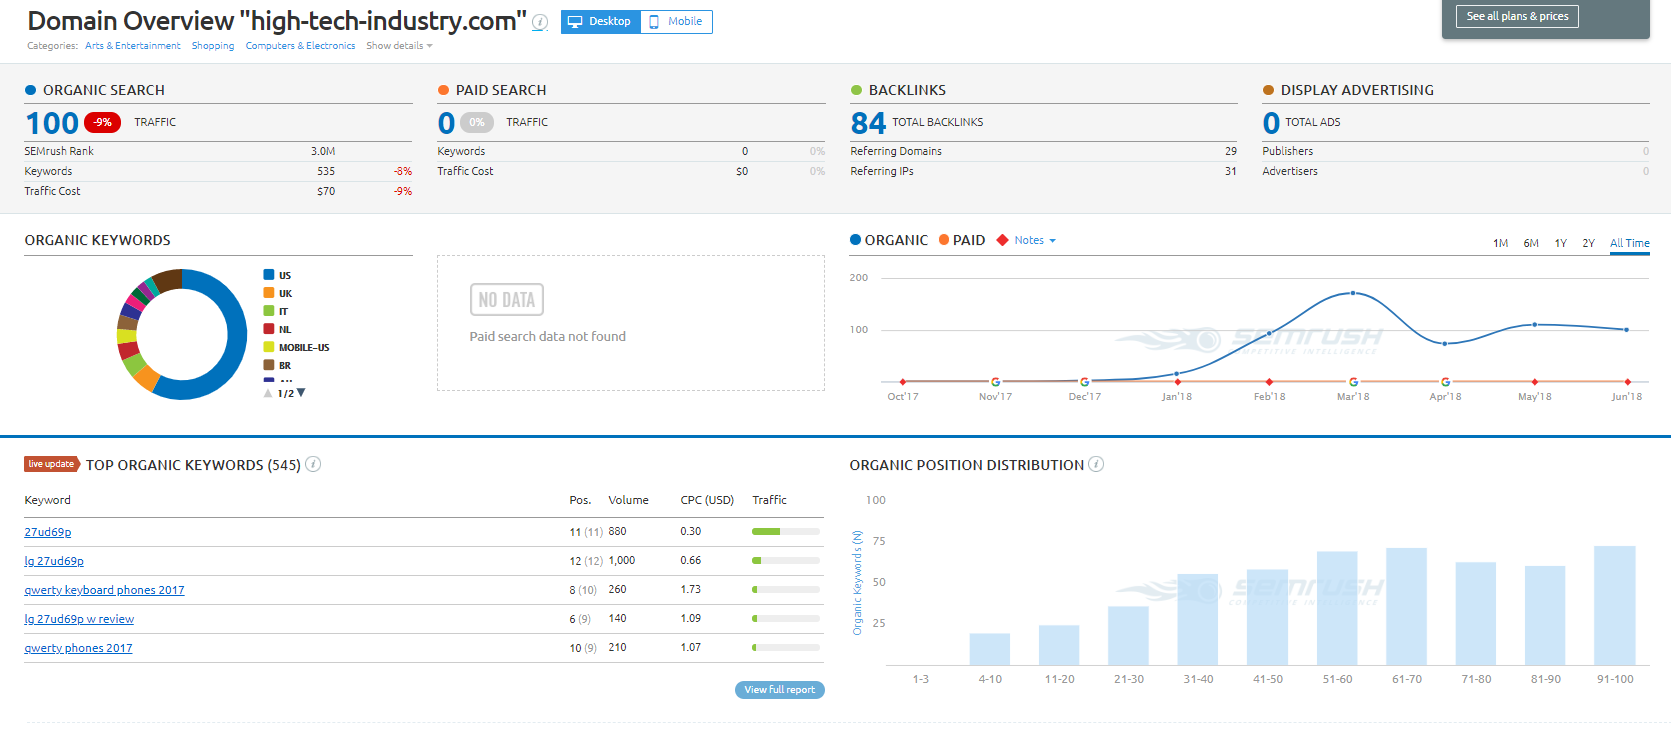The image size is (1671, 730).
Task: Click the red note diamond at Jun'18
Action: click(1627, 382)
